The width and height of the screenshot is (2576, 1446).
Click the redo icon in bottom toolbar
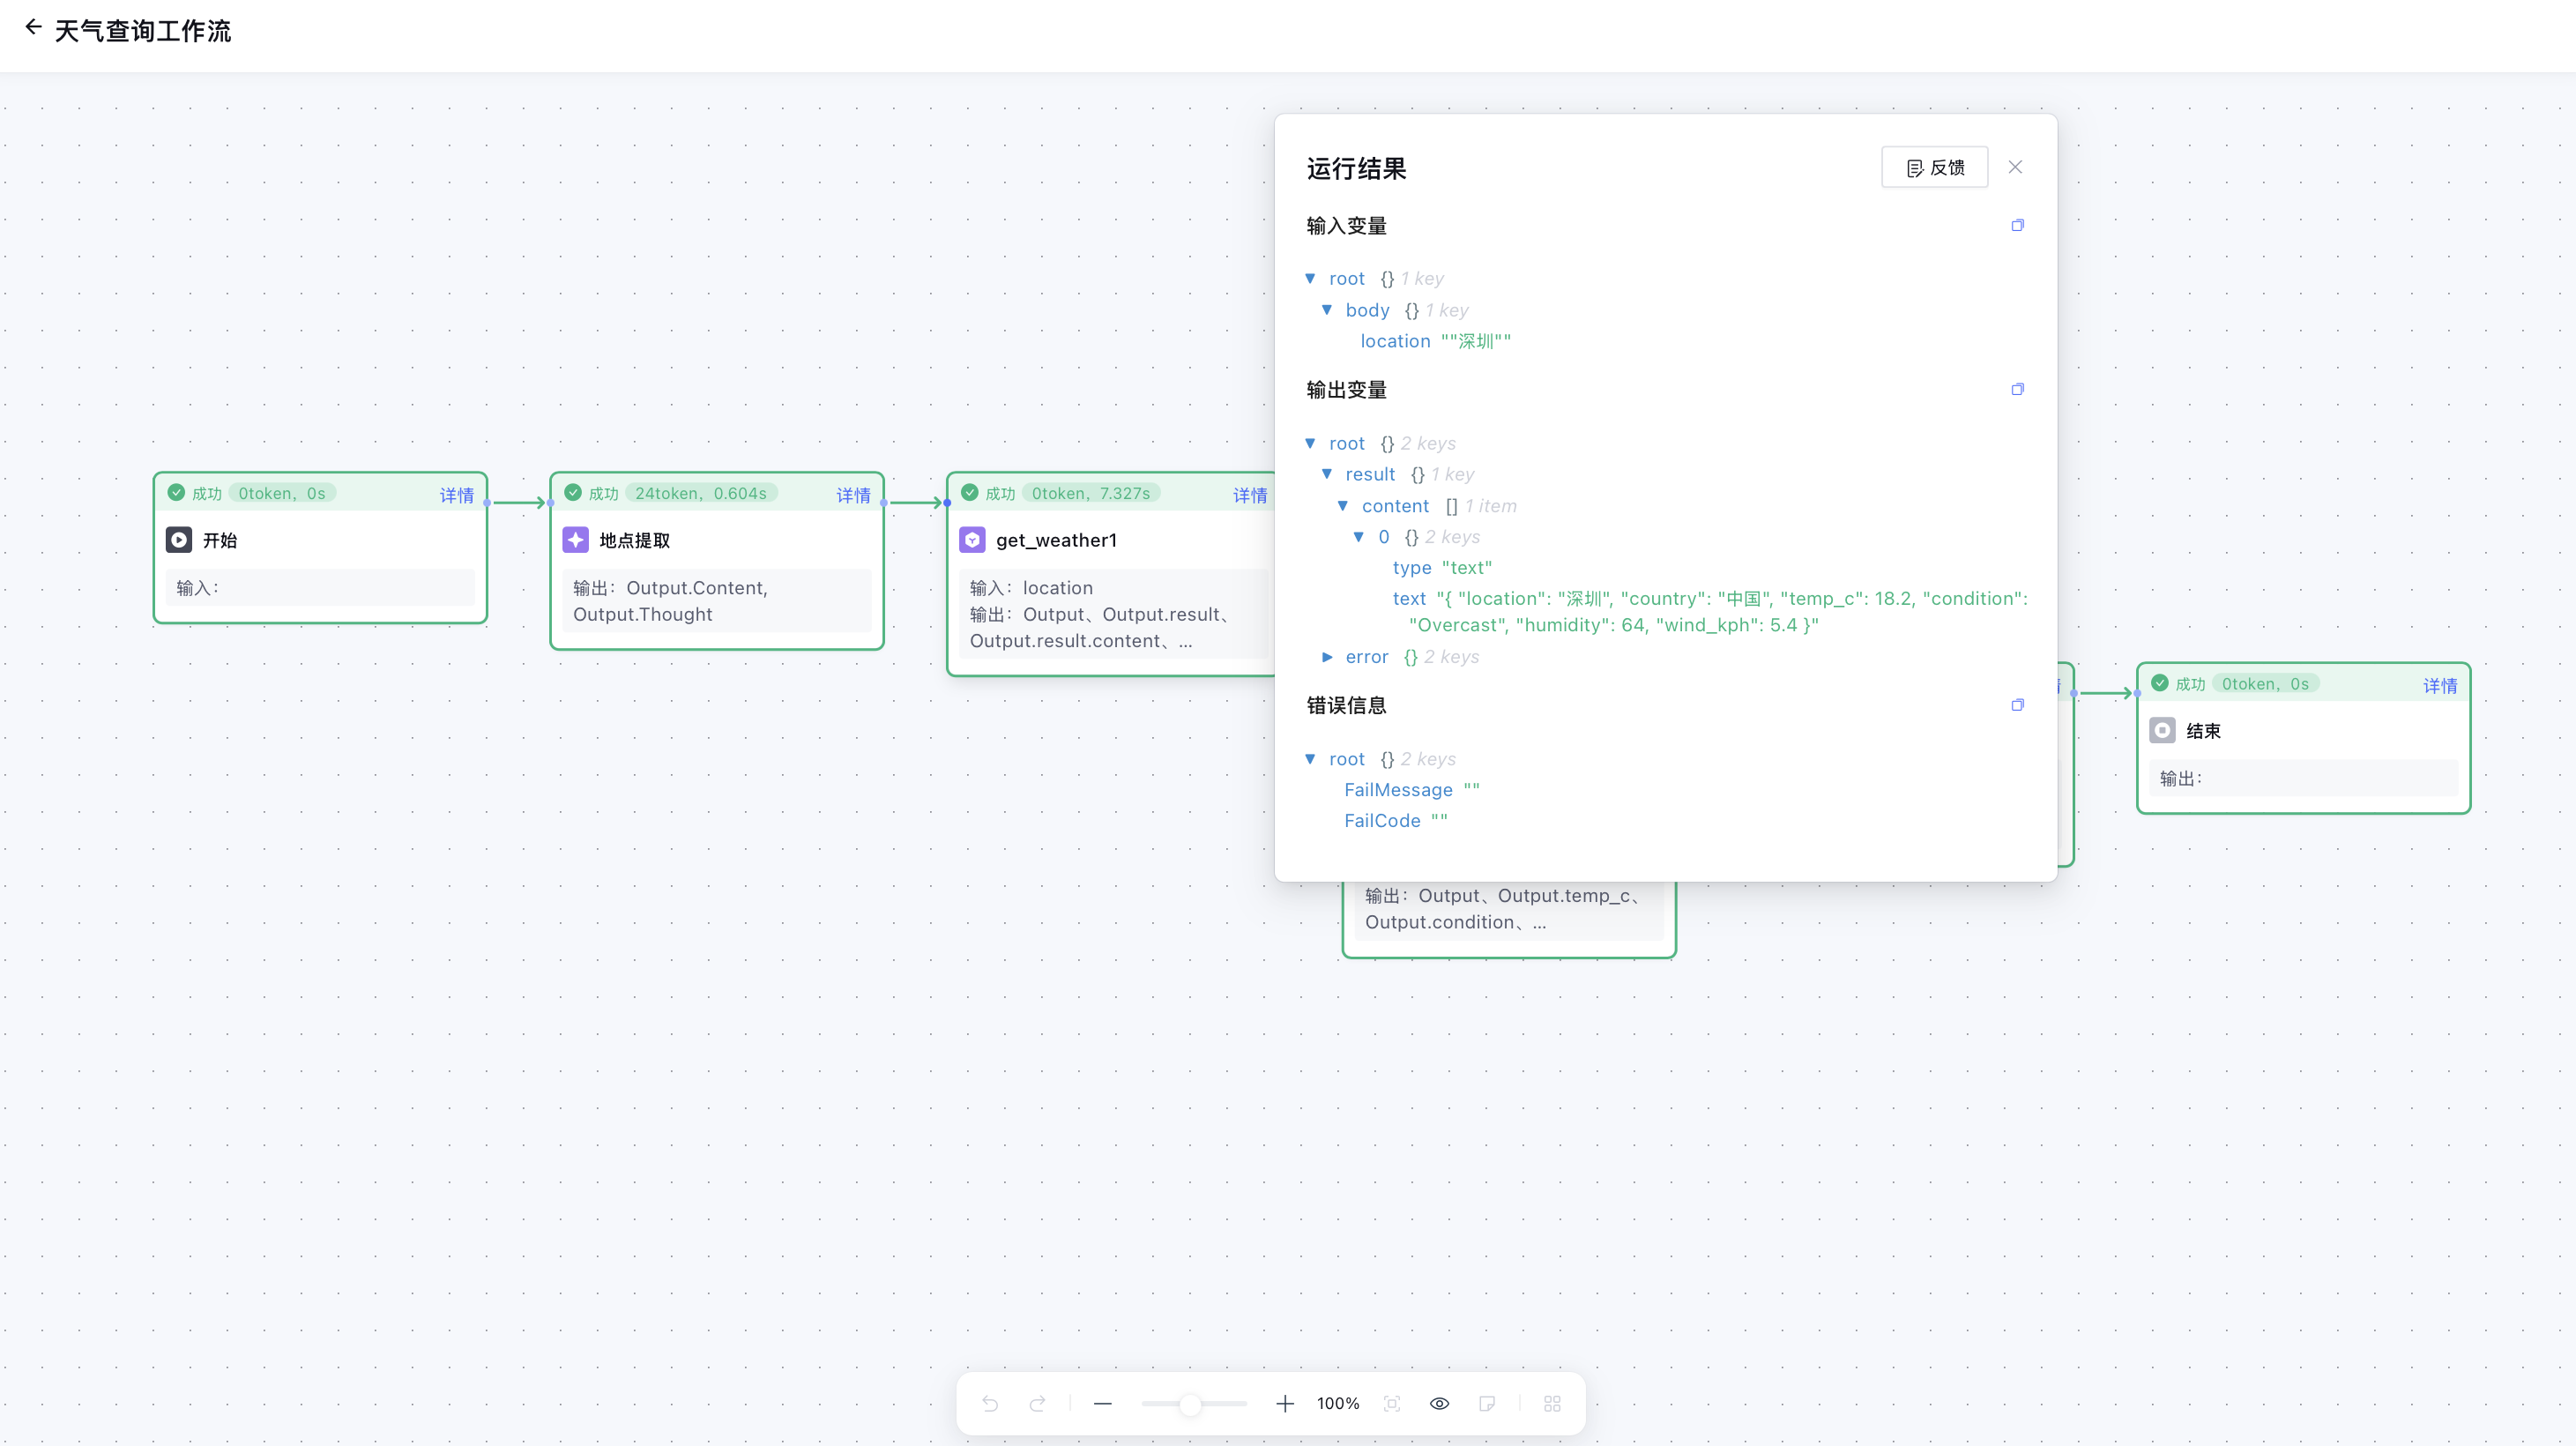(x=1038, y=1403)
